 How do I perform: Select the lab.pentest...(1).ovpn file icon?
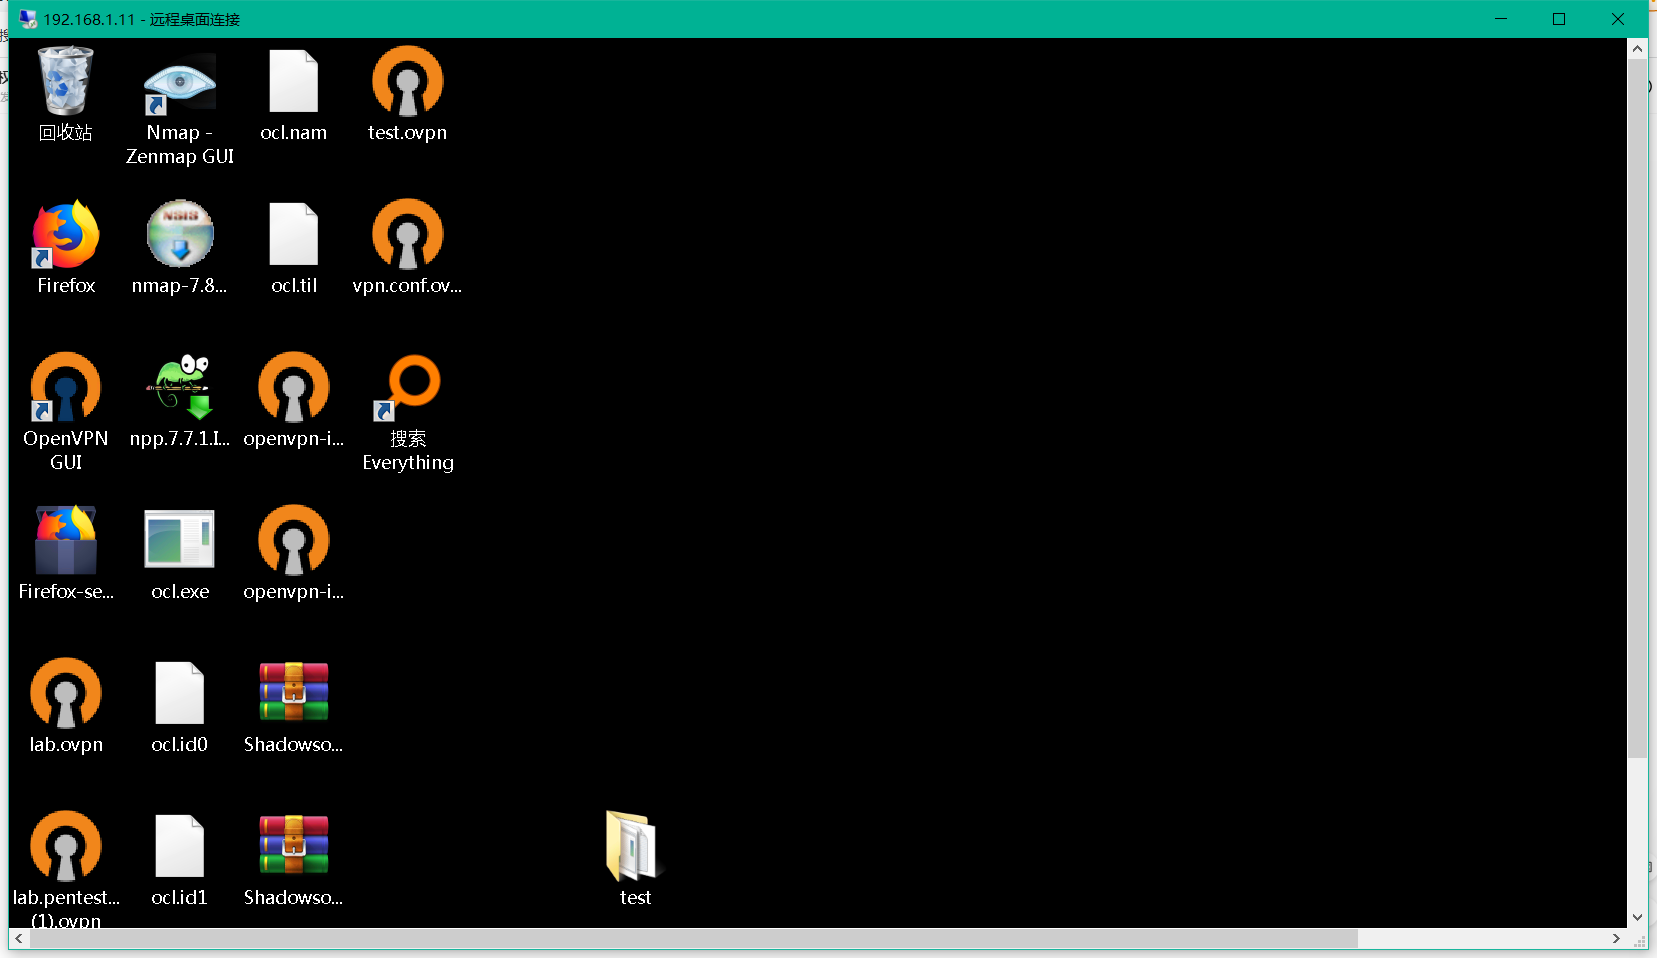point(66,846)
